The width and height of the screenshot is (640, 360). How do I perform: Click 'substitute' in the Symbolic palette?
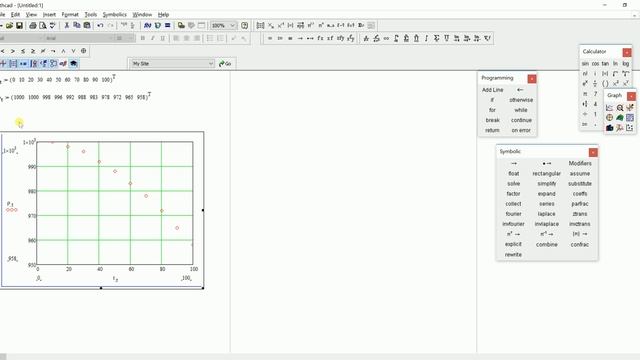(580, 184)
